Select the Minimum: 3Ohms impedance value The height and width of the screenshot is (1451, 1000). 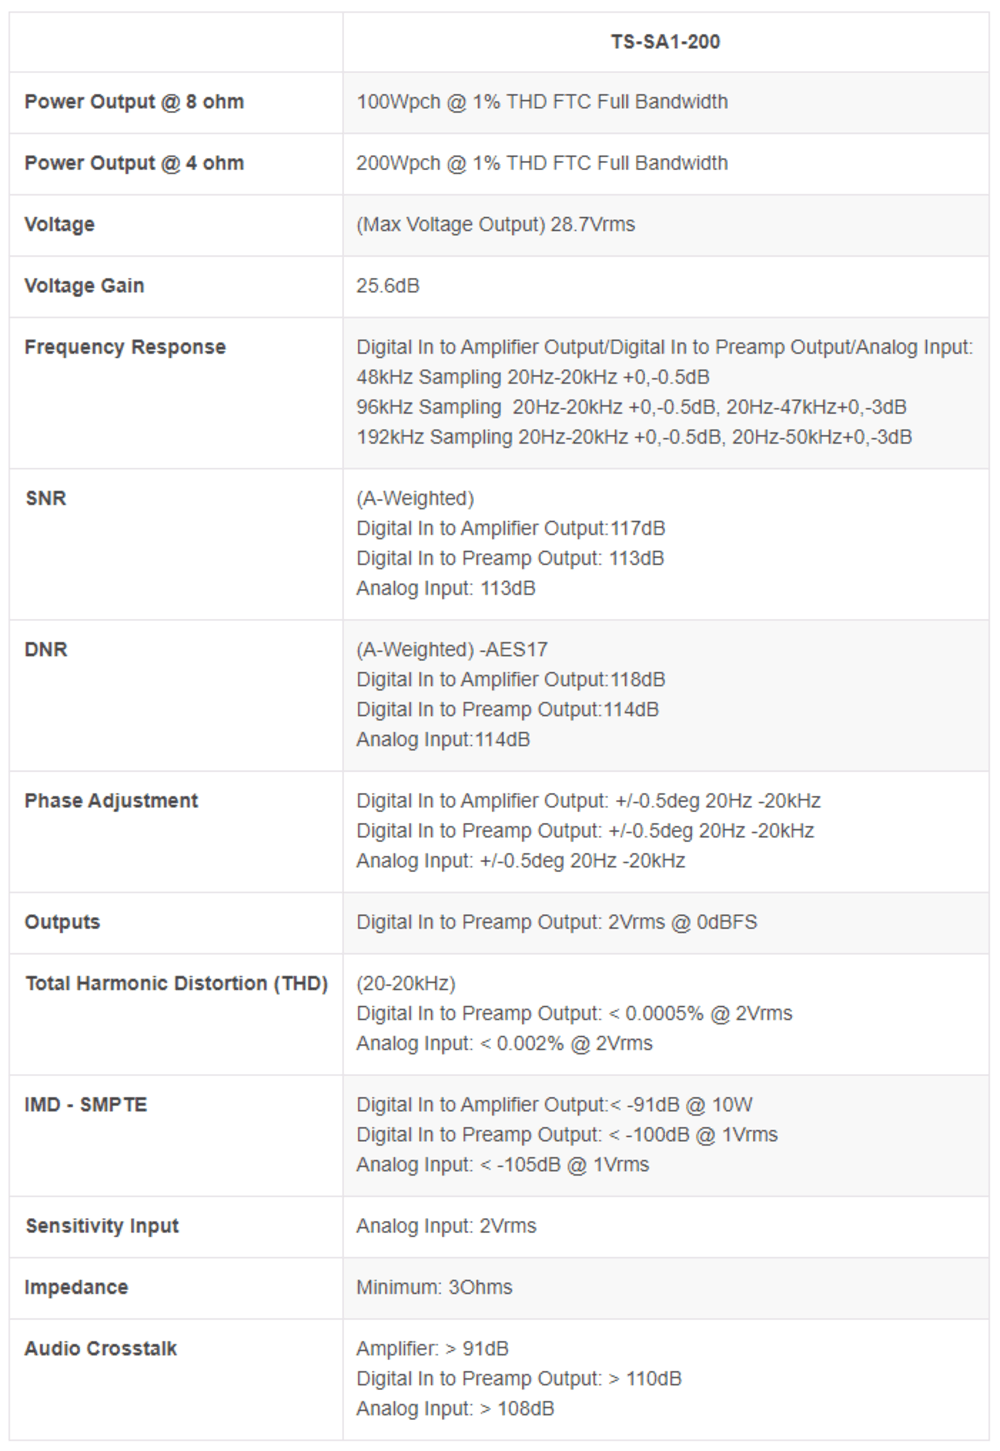tap(434, 1287)
